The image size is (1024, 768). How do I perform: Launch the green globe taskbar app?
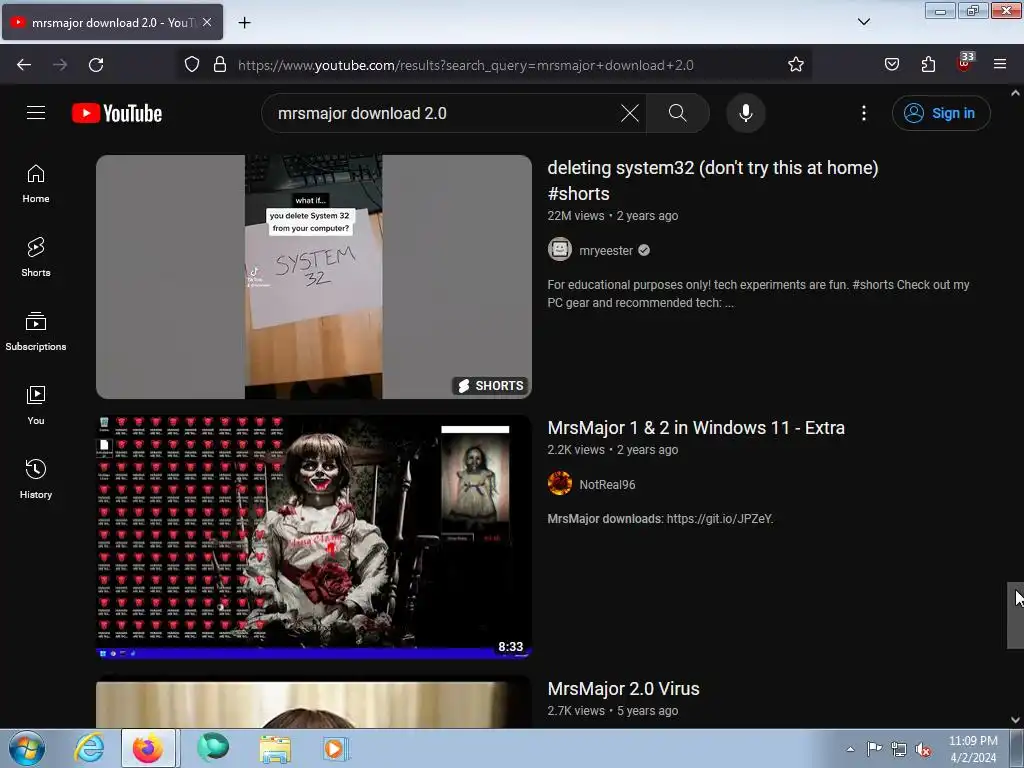[x=213, y=748]
